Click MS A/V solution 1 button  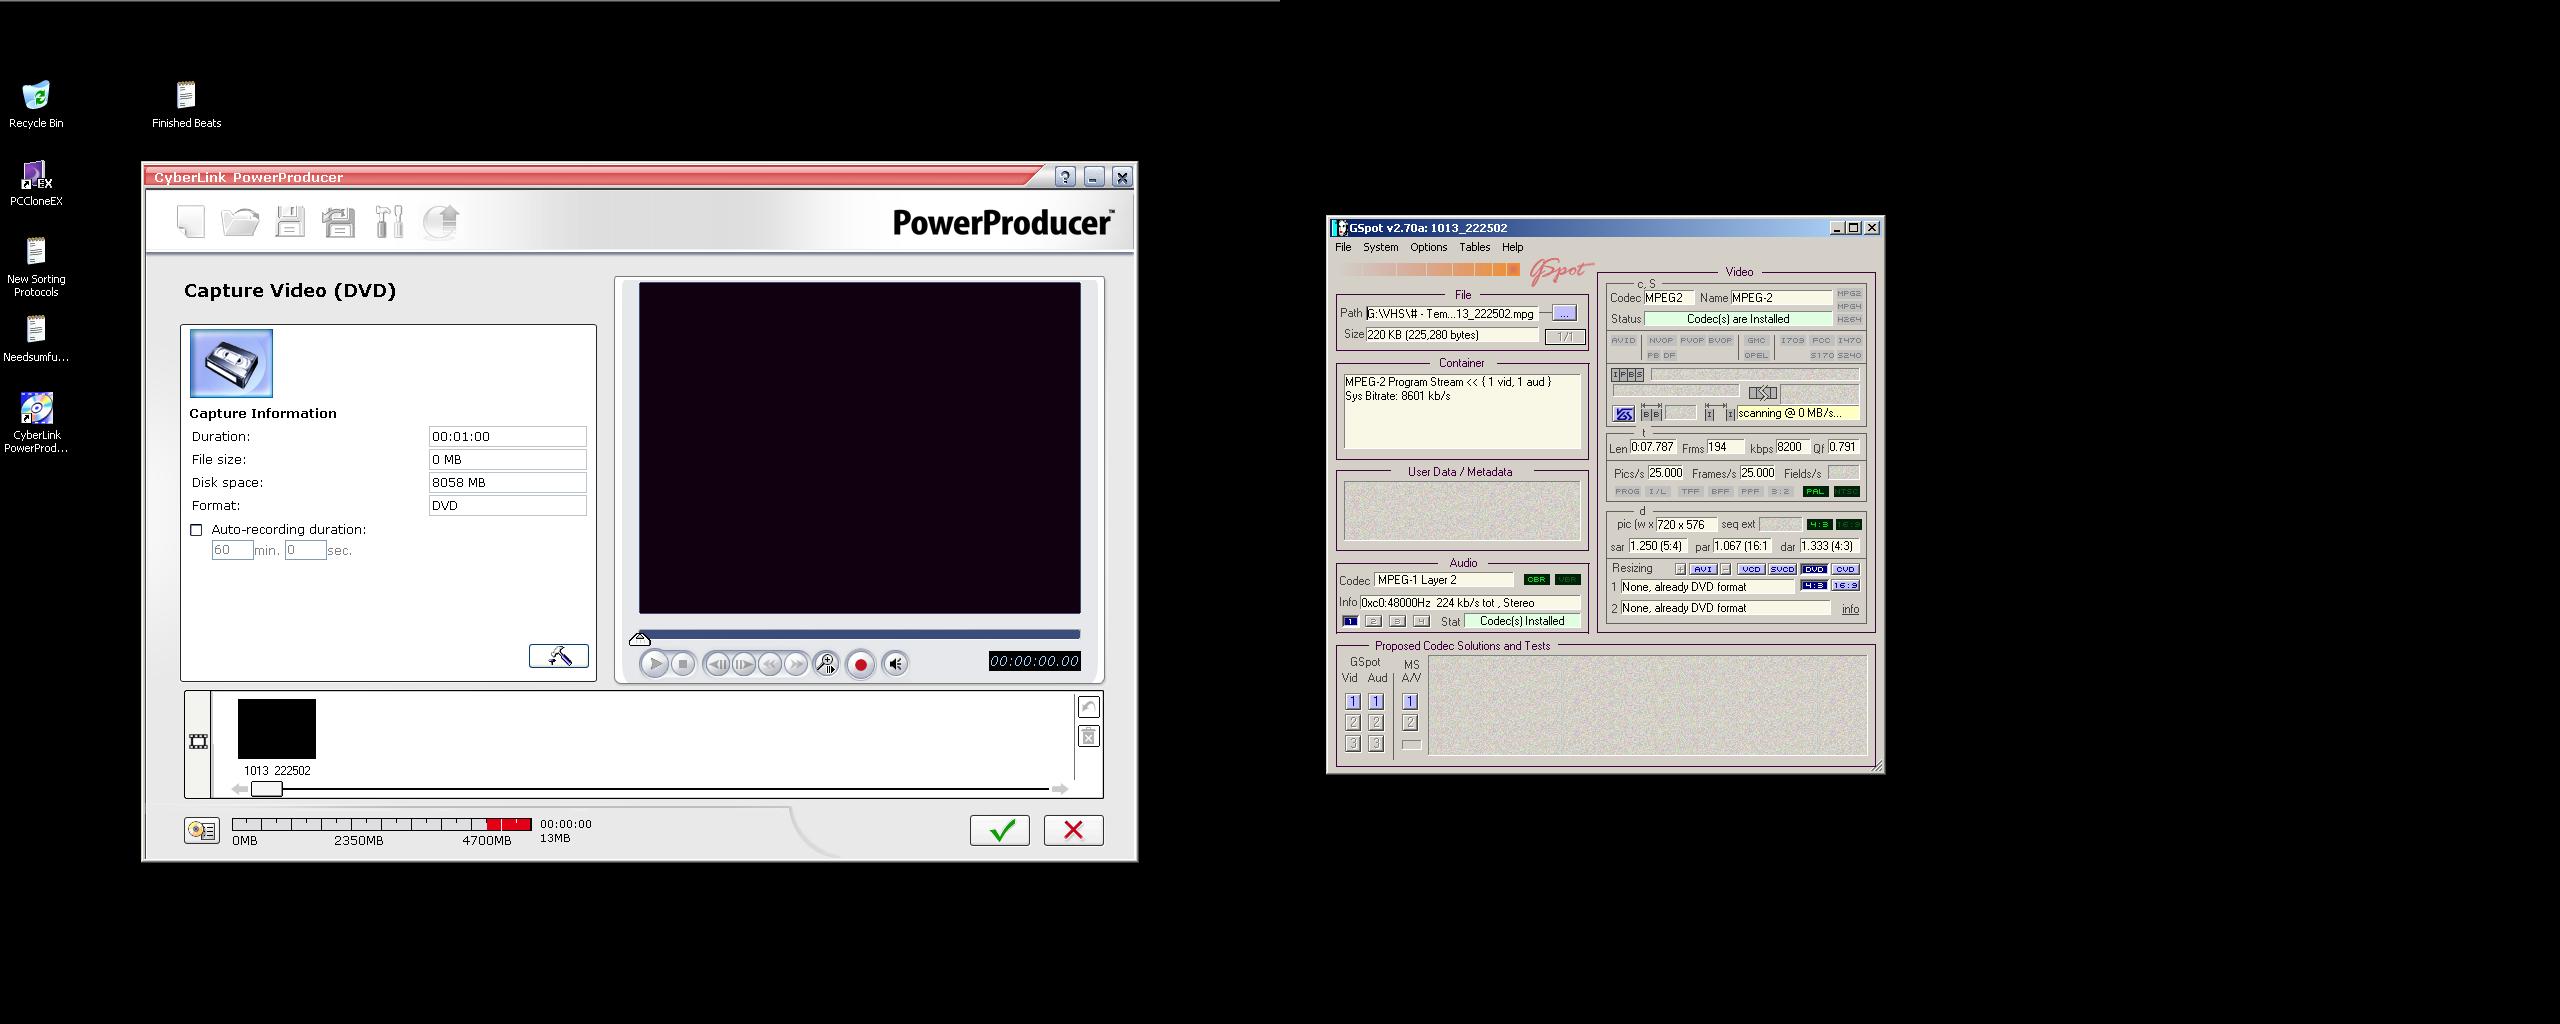pos(1410,702)
